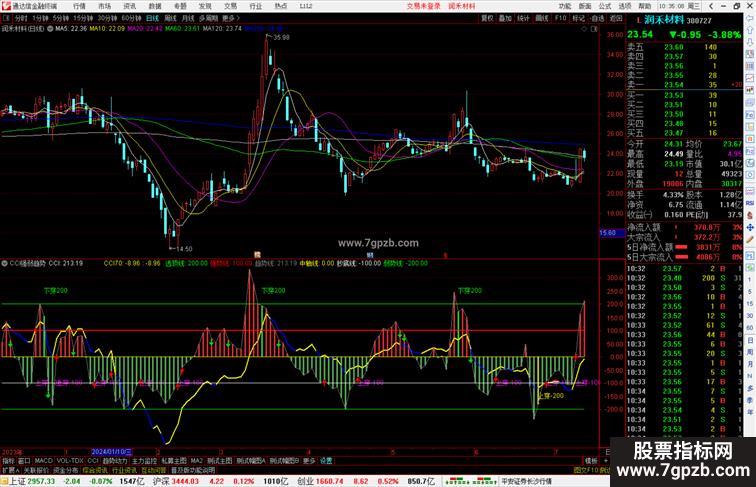The image size is (756, 487).
Task: Click the 画线 drawing tools button
Action: [542, 18]
